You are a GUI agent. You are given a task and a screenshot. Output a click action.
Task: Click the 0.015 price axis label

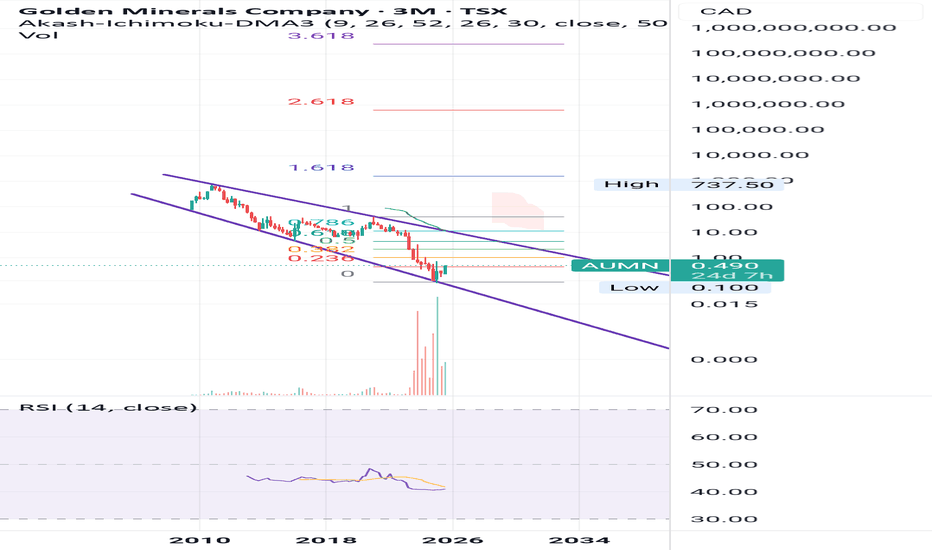725,304
